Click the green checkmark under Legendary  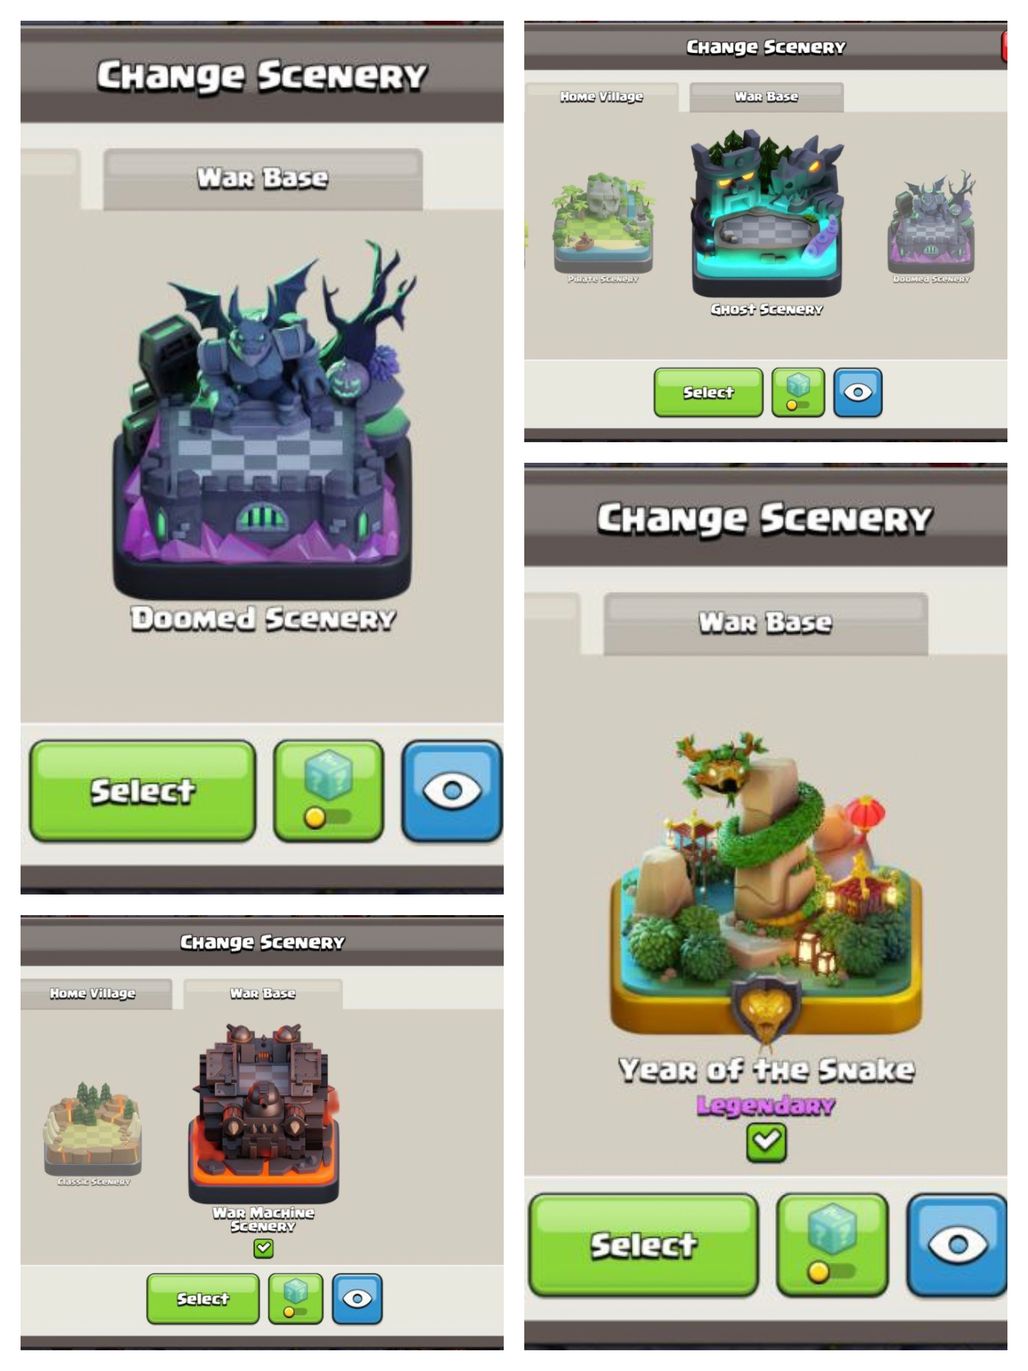pos(766,1141)
